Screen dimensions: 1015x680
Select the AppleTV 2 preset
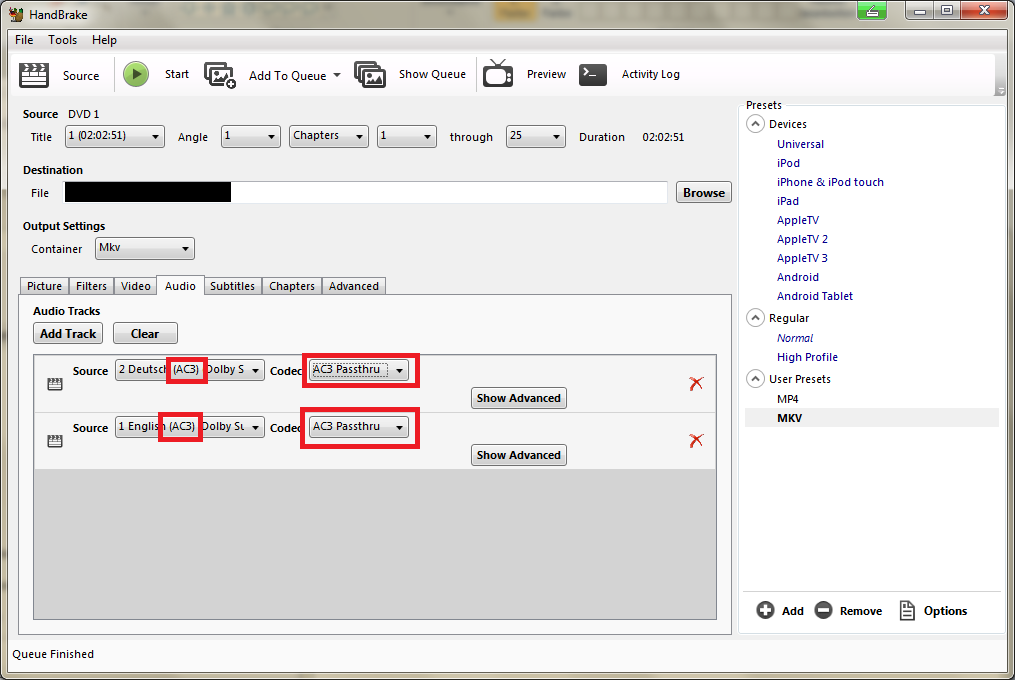802,239
